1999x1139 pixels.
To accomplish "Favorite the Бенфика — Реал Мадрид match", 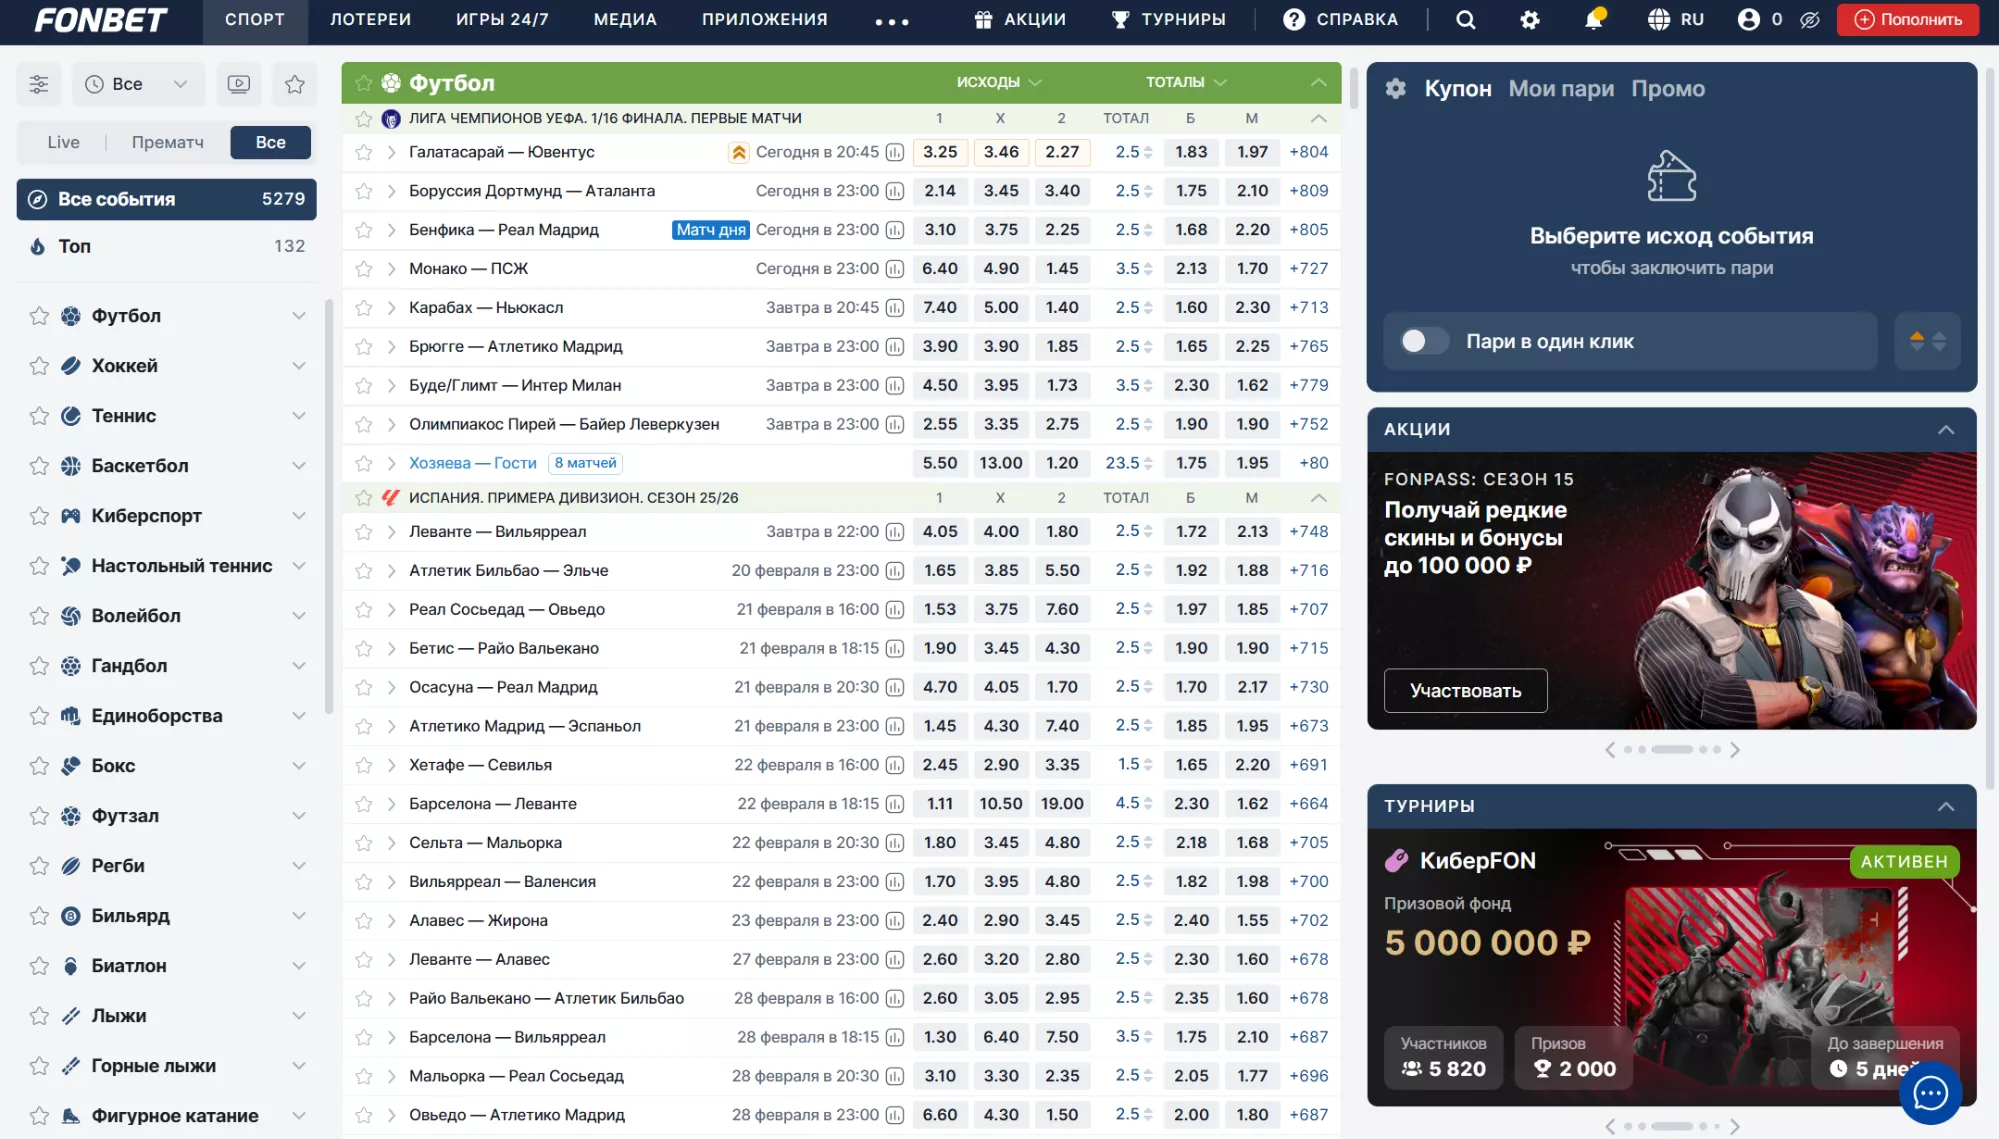I will [364, 230].
